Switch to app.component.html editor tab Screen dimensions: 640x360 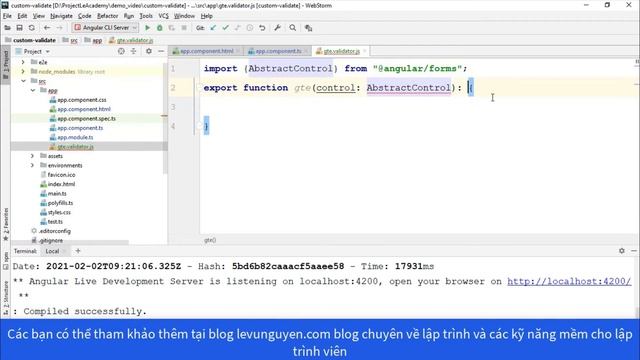pyautogui.click(x=207, y=51)
